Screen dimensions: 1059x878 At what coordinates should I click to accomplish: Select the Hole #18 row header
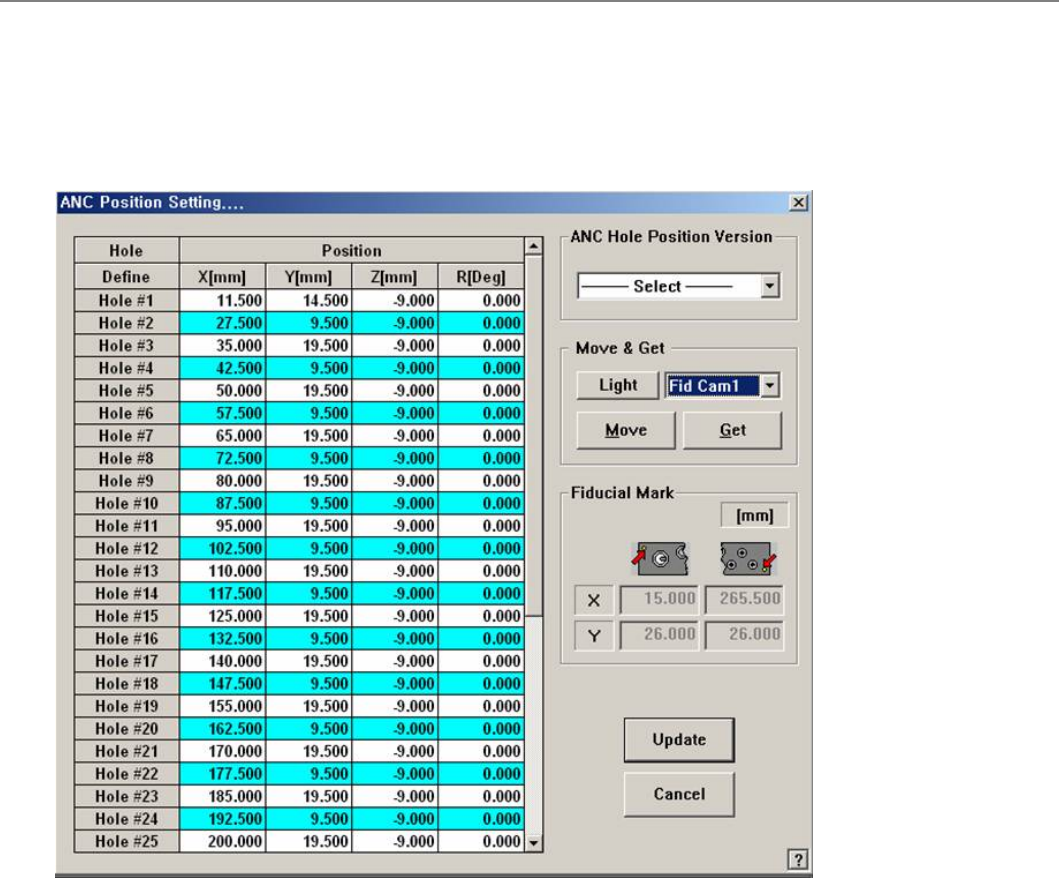pos(126,683)
